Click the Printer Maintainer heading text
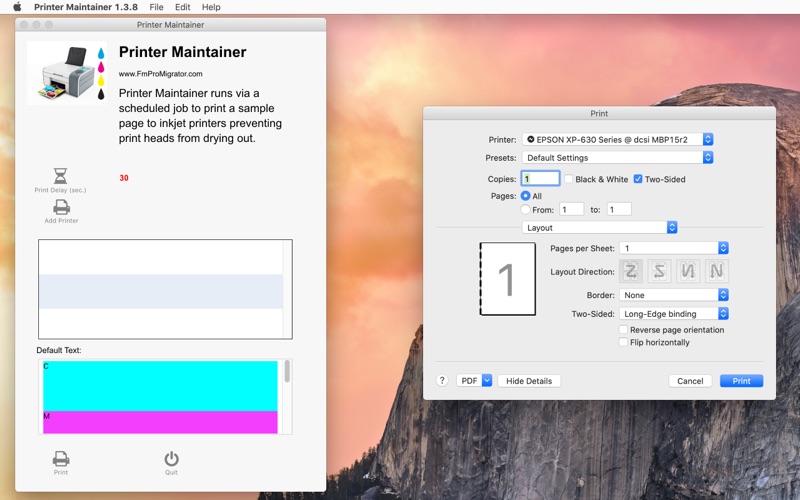 click(x=183, y=52)
